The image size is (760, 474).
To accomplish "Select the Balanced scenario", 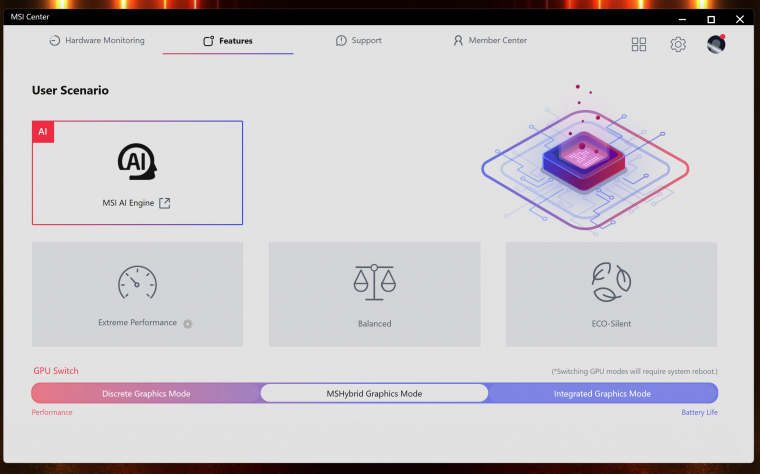I will coord(374,294).
